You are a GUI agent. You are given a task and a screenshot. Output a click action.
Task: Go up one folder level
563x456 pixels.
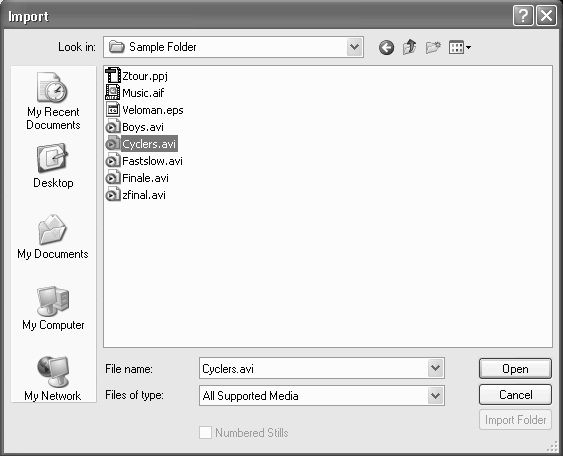point(409,47)
